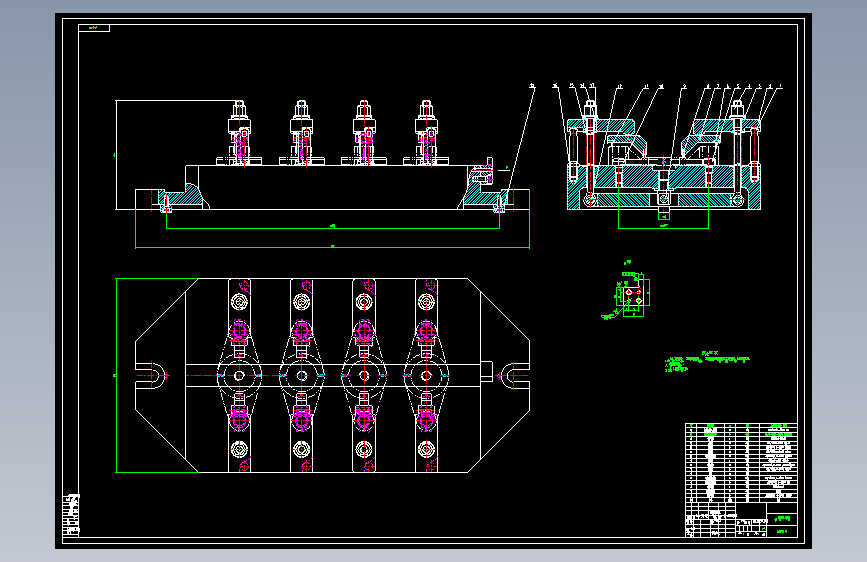Select the green technical requirements note text
Viewport: 867px width, 562px height.
coord(707,361)
